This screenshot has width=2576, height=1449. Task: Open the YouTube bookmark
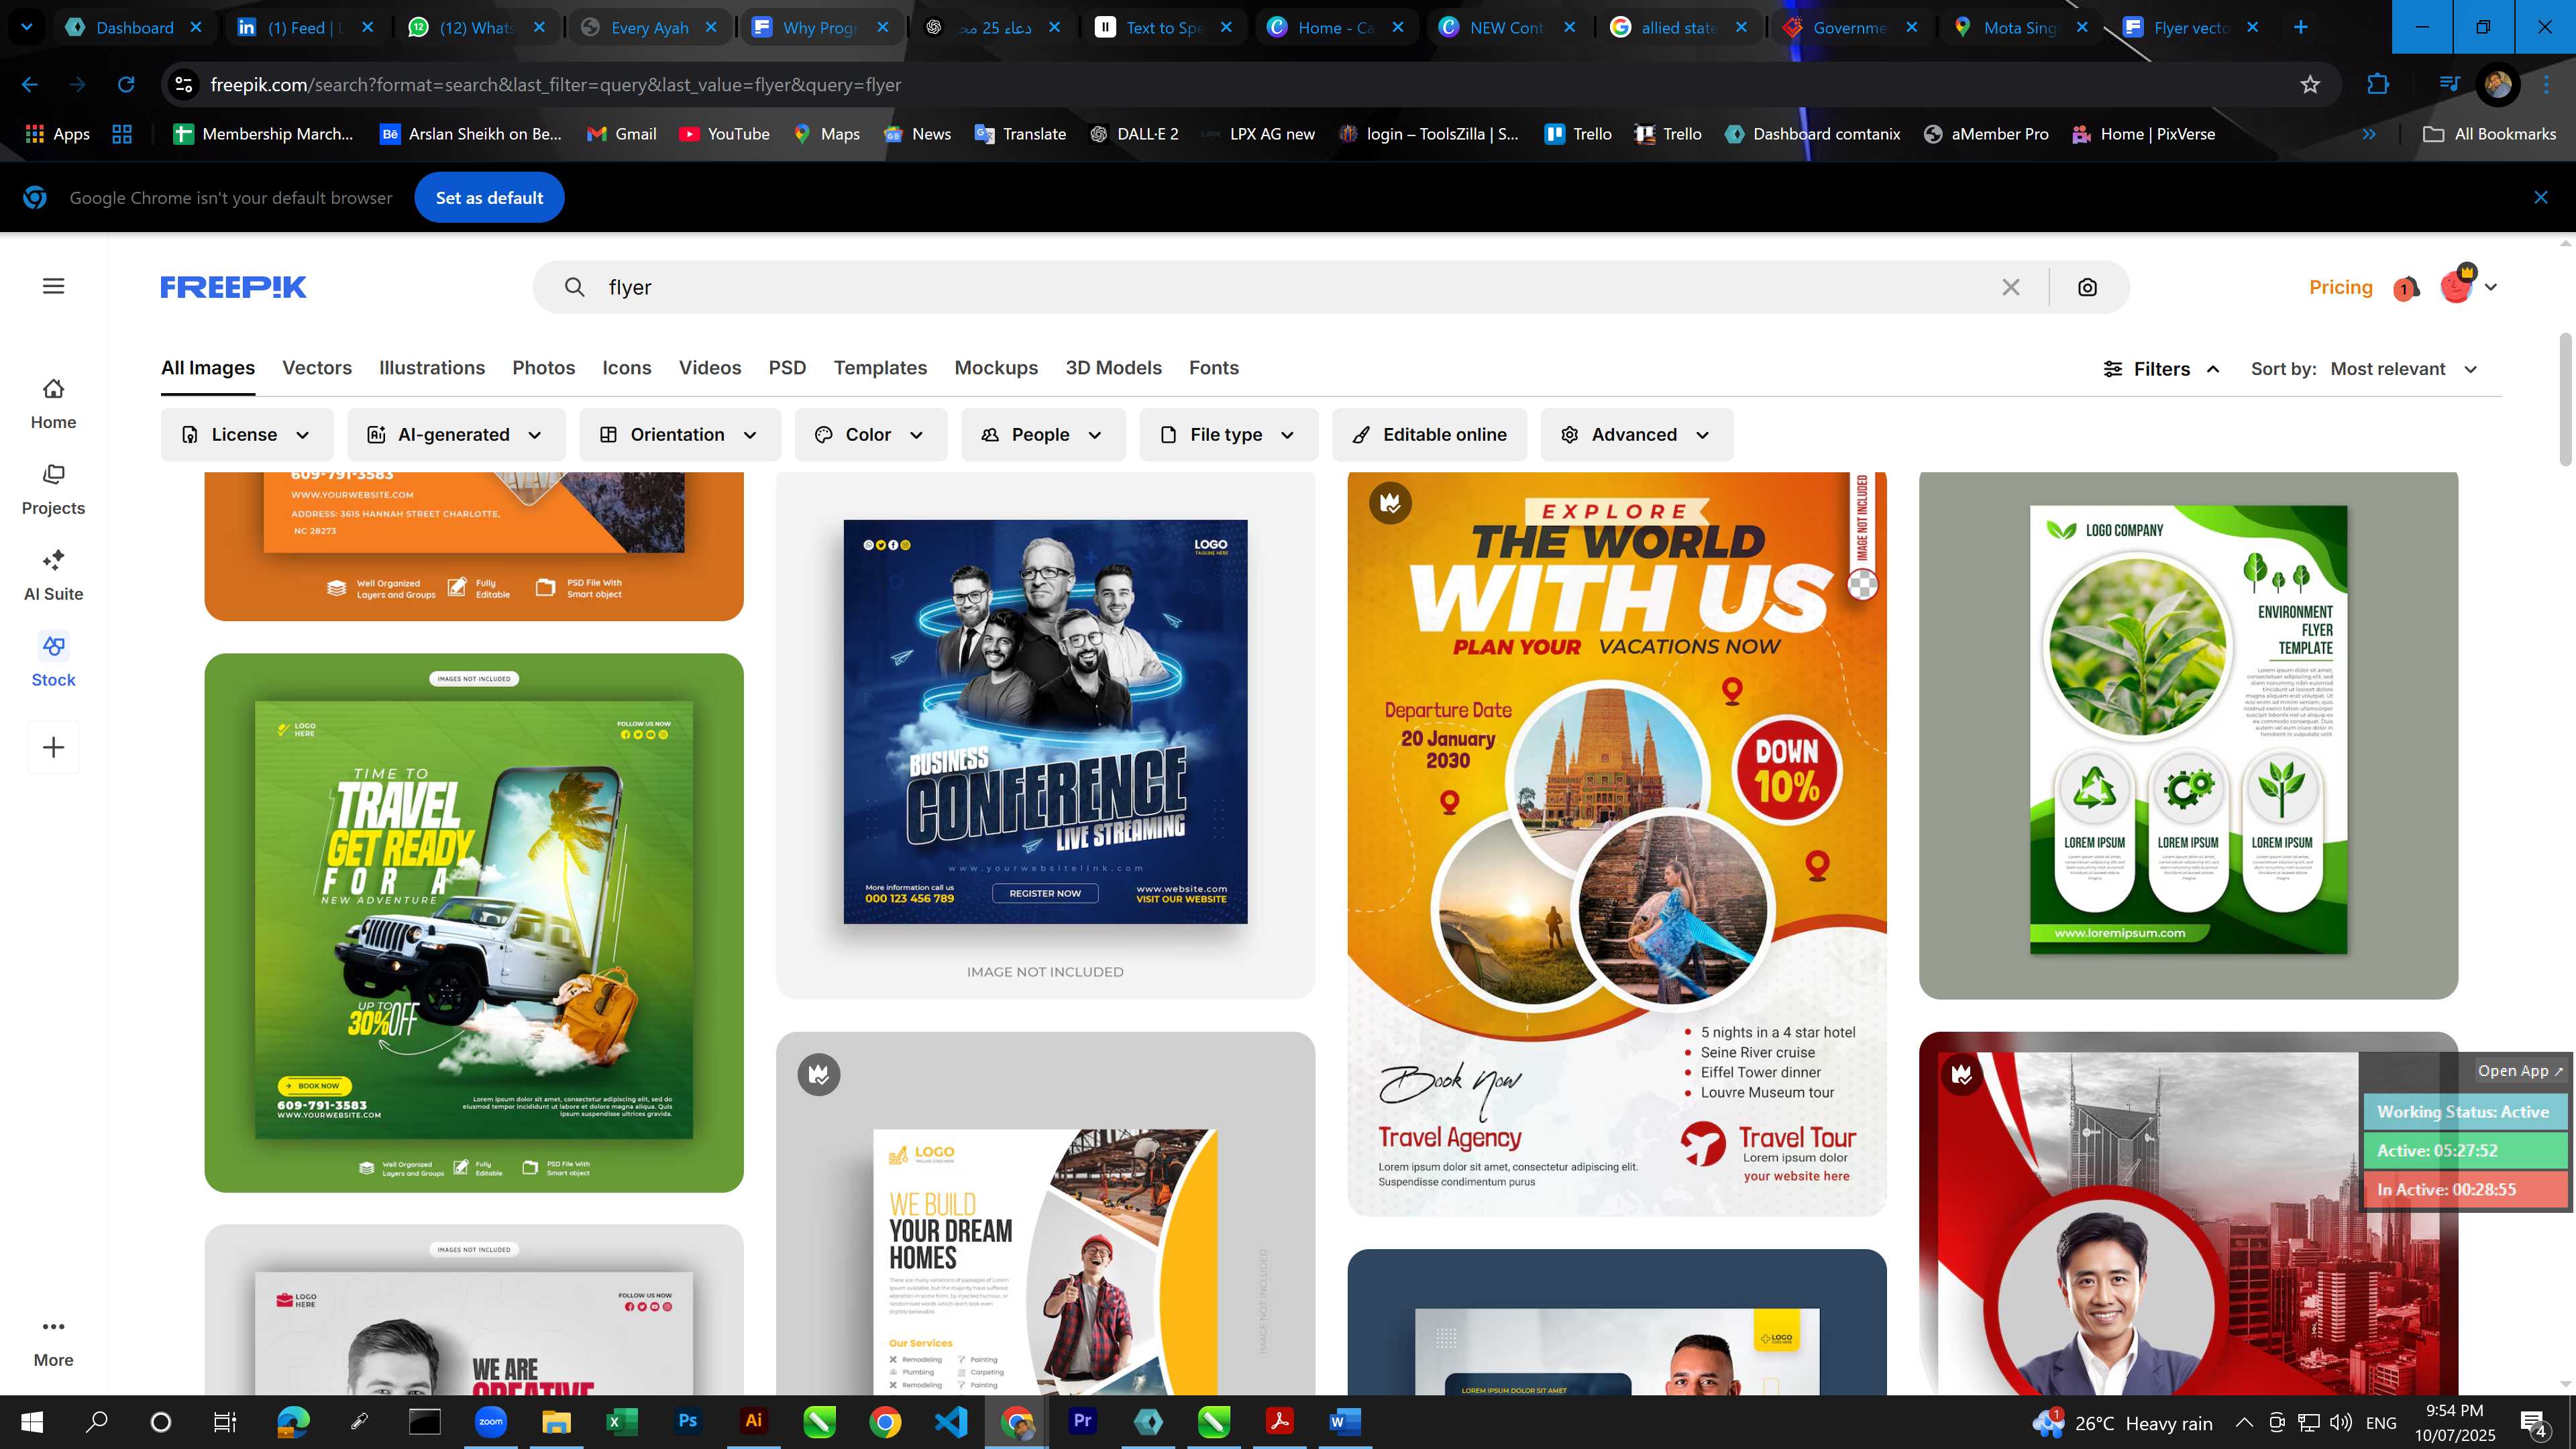[x=724, y=134]
